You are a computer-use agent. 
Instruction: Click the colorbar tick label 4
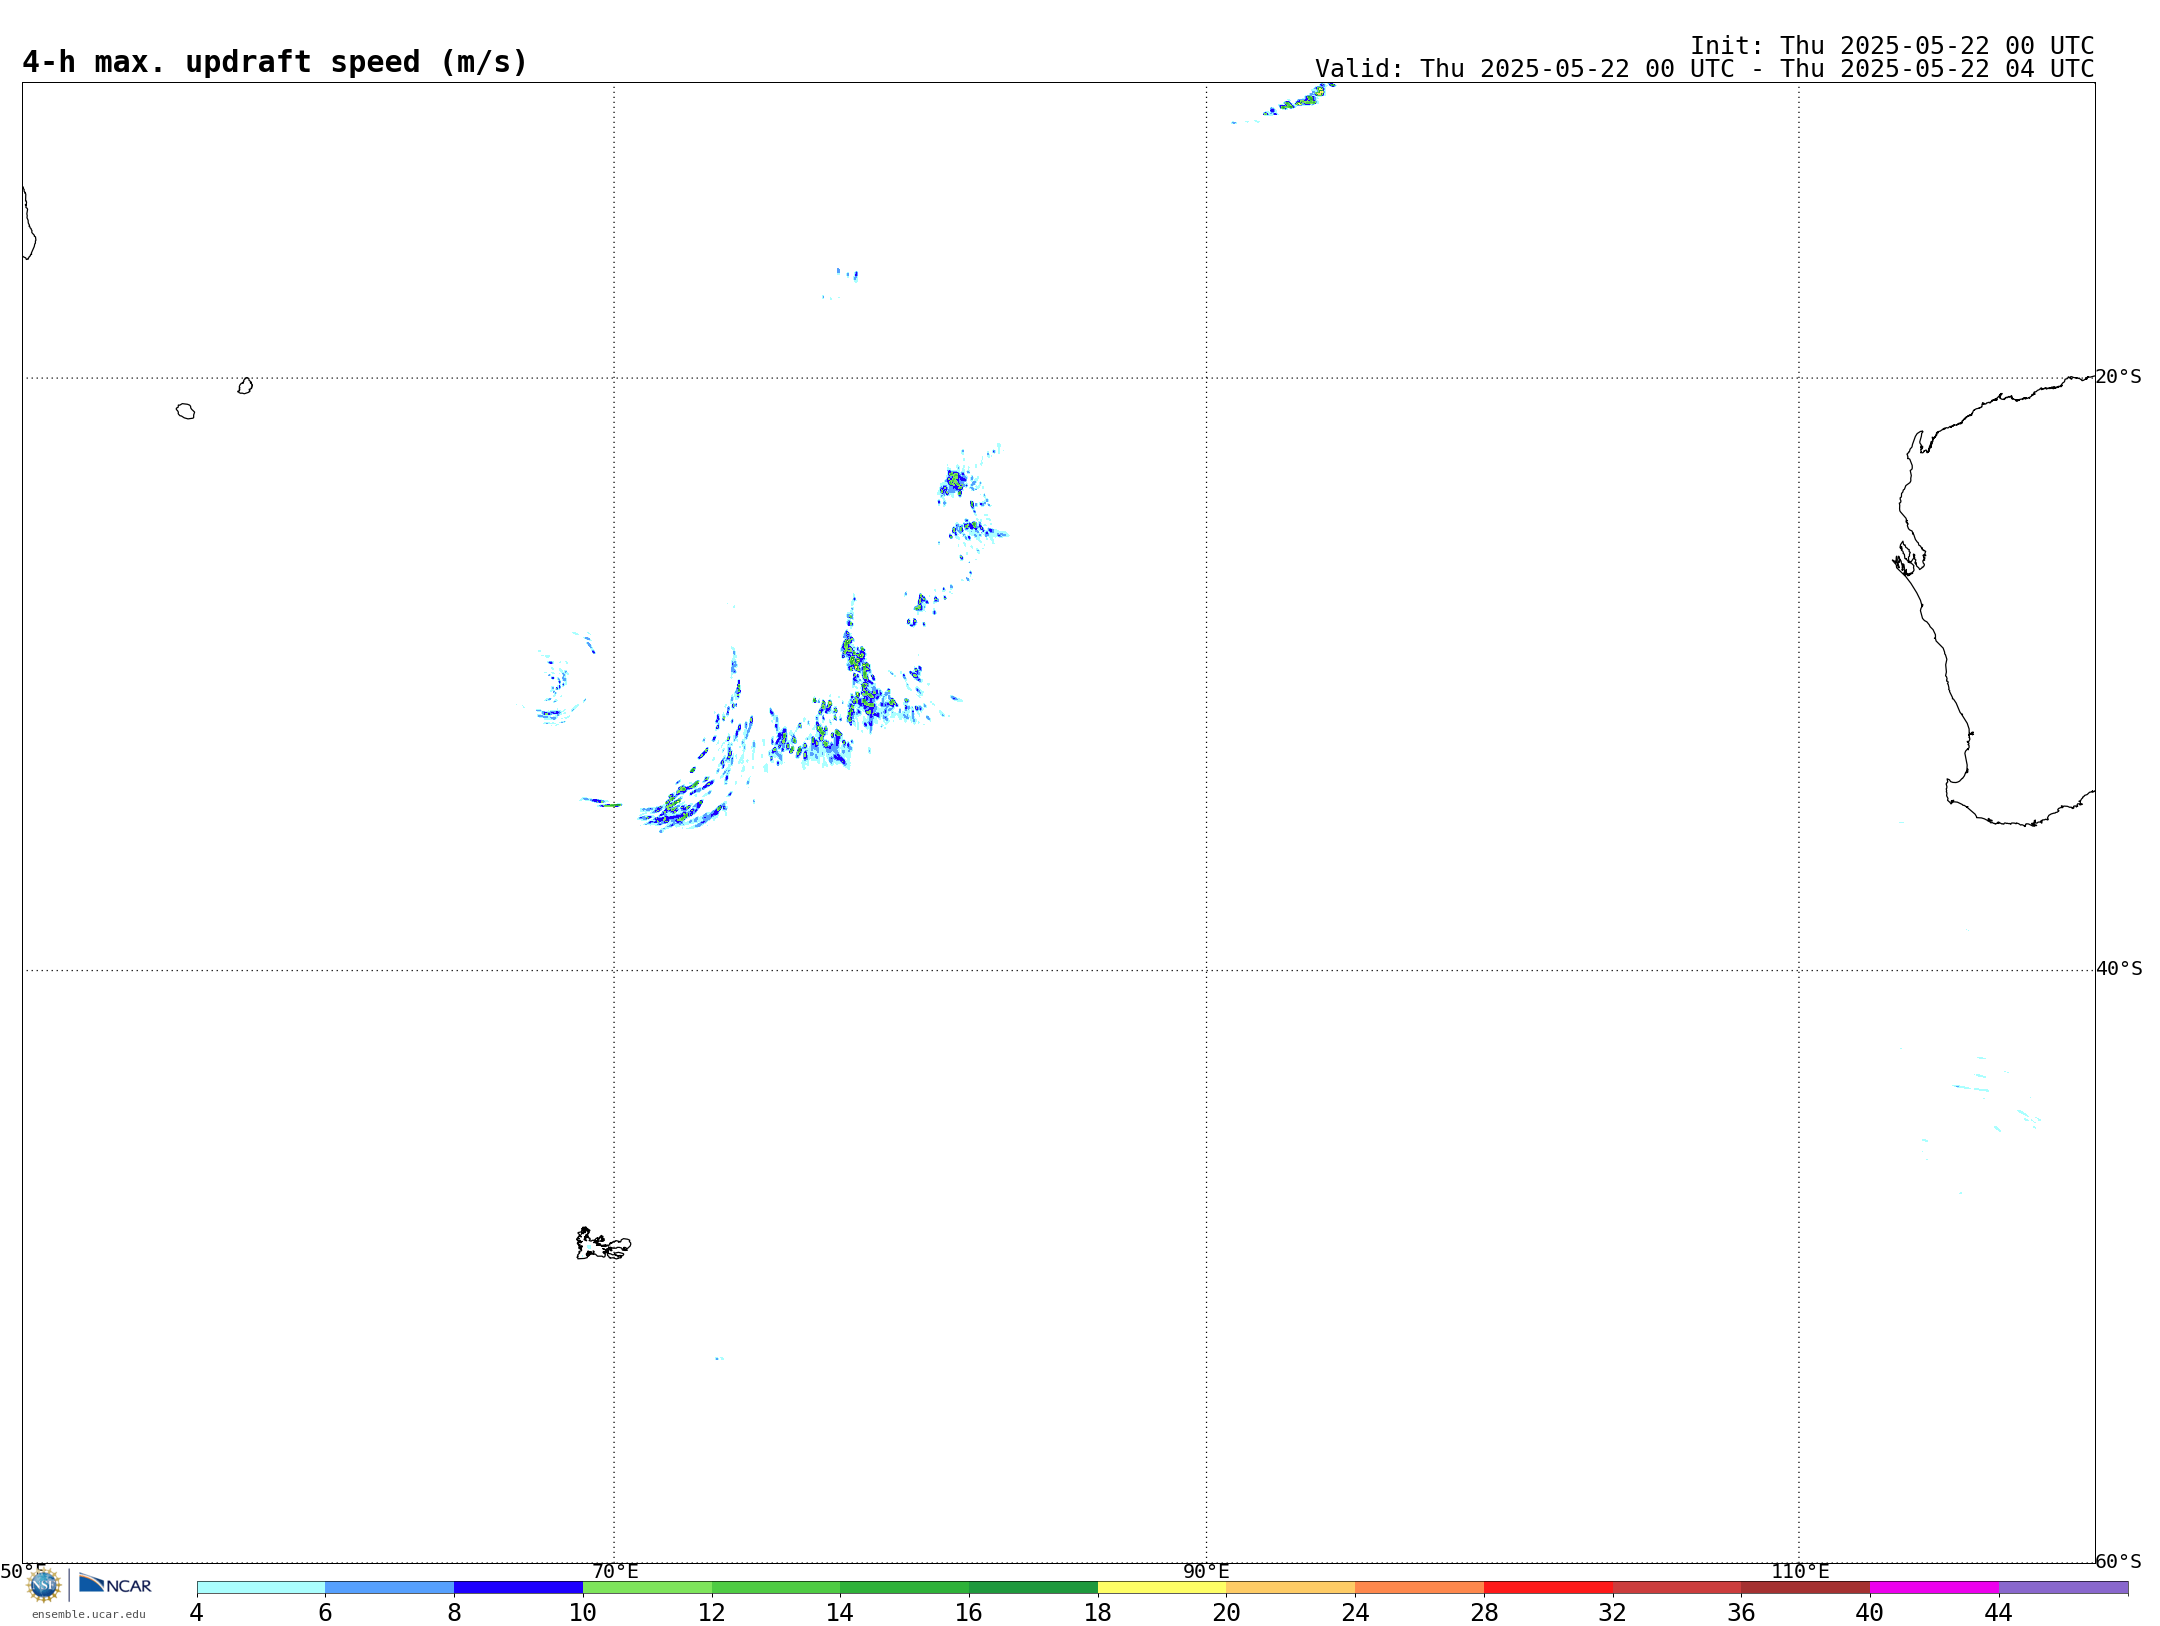[197, 1613]
